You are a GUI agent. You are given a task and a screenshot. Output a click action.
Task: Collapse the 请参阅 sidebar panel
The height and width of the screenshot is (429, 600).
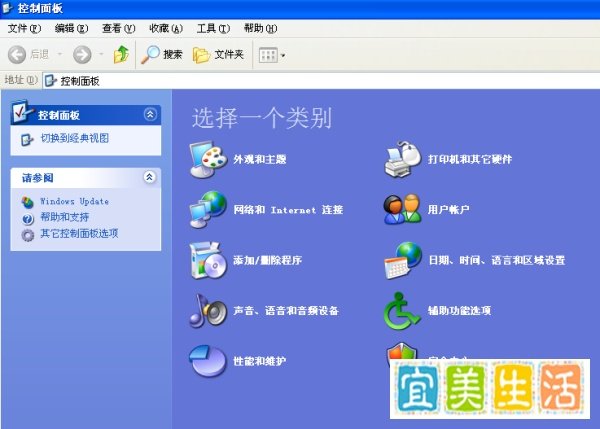pos(150,177)
